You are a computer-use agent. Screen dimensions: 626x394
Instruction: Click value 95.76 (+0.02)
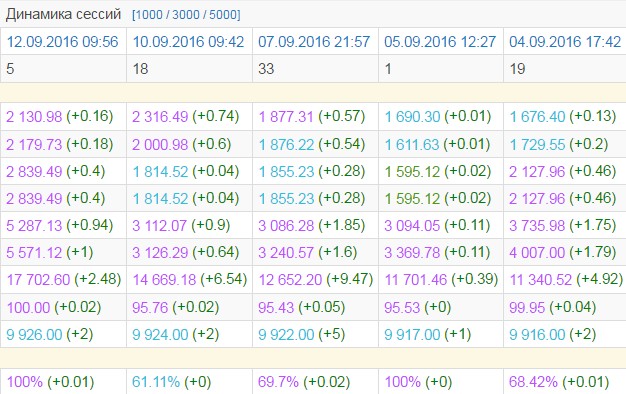click(176, 307)
